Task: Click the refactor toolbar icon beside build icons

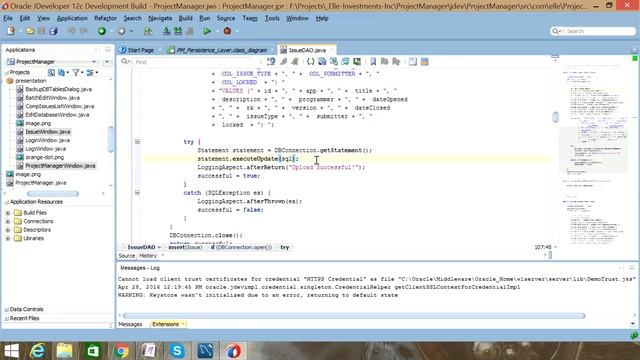Action: pyautogui.click(x=148, y=31)
